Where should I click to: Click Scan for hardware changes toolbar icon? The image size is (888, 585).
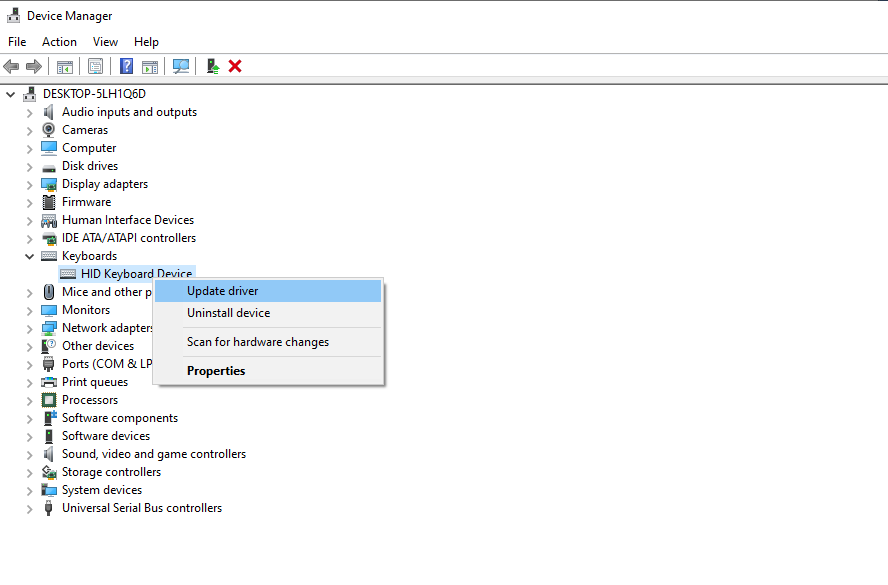tap(181, 66)
